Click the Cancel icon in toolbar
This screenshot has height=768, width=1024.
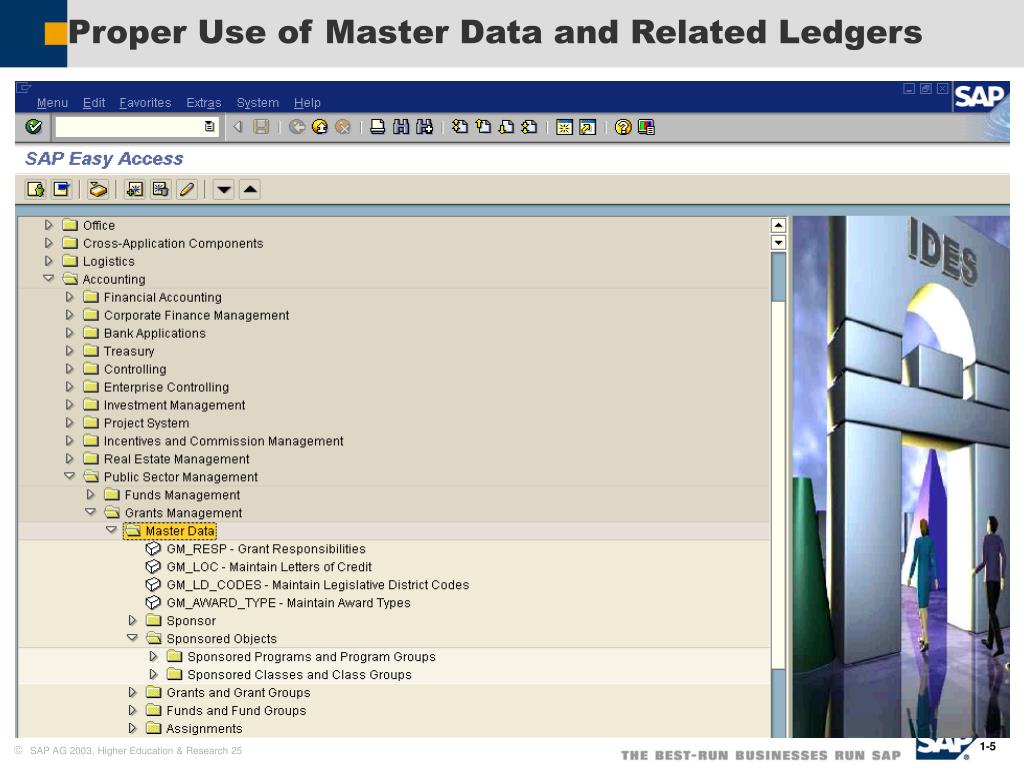pos(343,127)
